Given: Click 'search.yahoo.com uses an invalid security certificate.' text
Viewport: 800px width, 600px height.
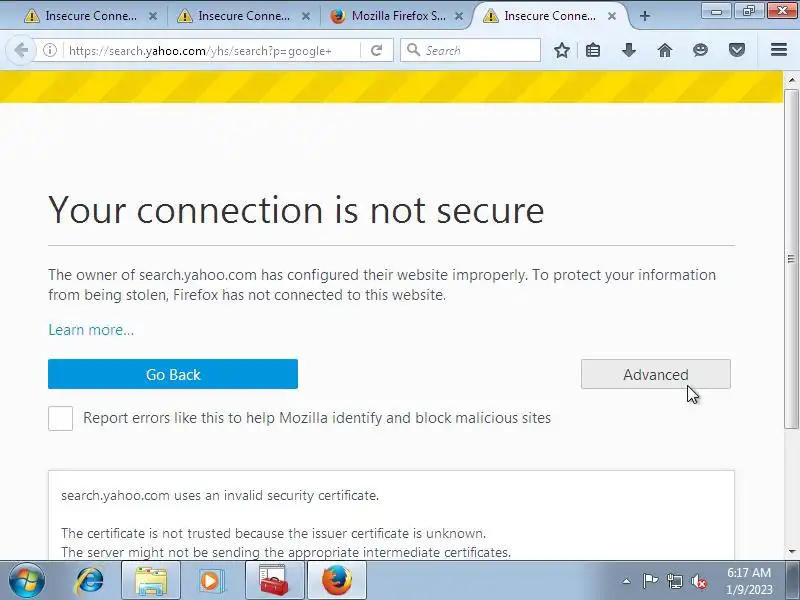Looking at the screenshot, I should click(220, 495).
